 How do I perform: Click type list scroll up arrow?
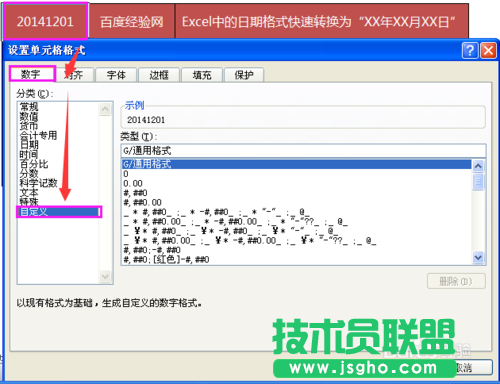pos(478,166)
